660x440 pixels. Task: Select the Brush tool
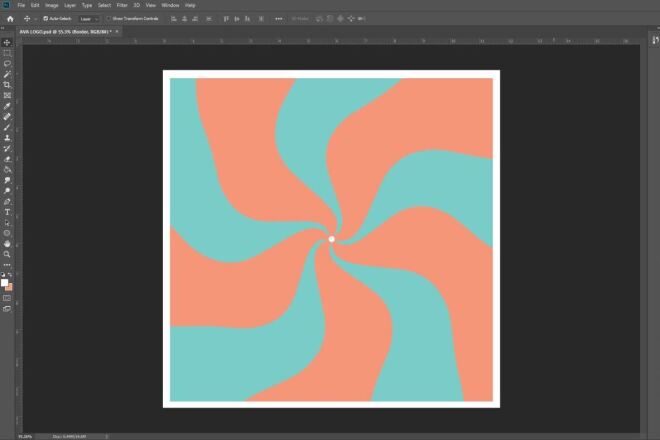(7, 127)
